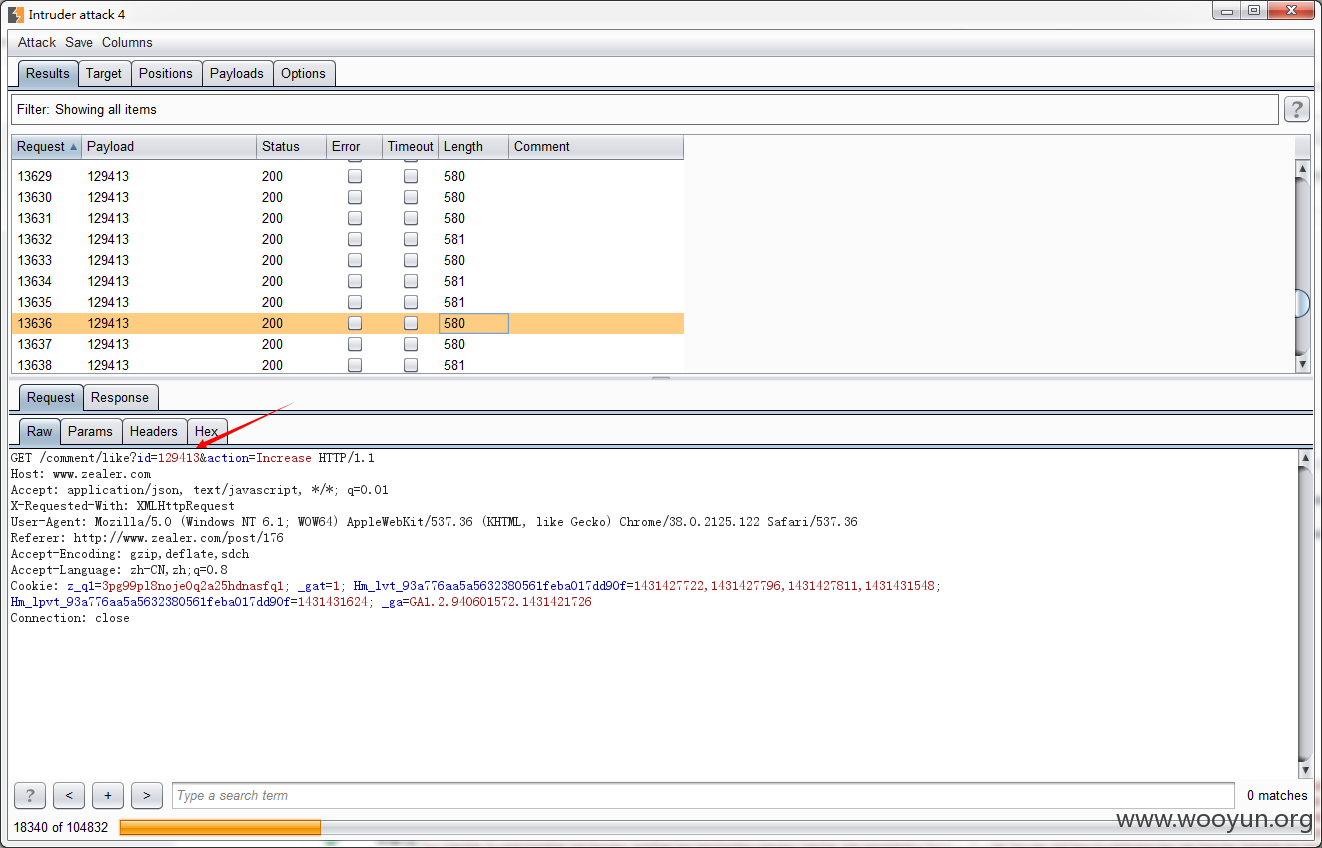This screenshot has height=848, width=1322.
Task: Sort by the Payload column header
Action: (169, 146)
